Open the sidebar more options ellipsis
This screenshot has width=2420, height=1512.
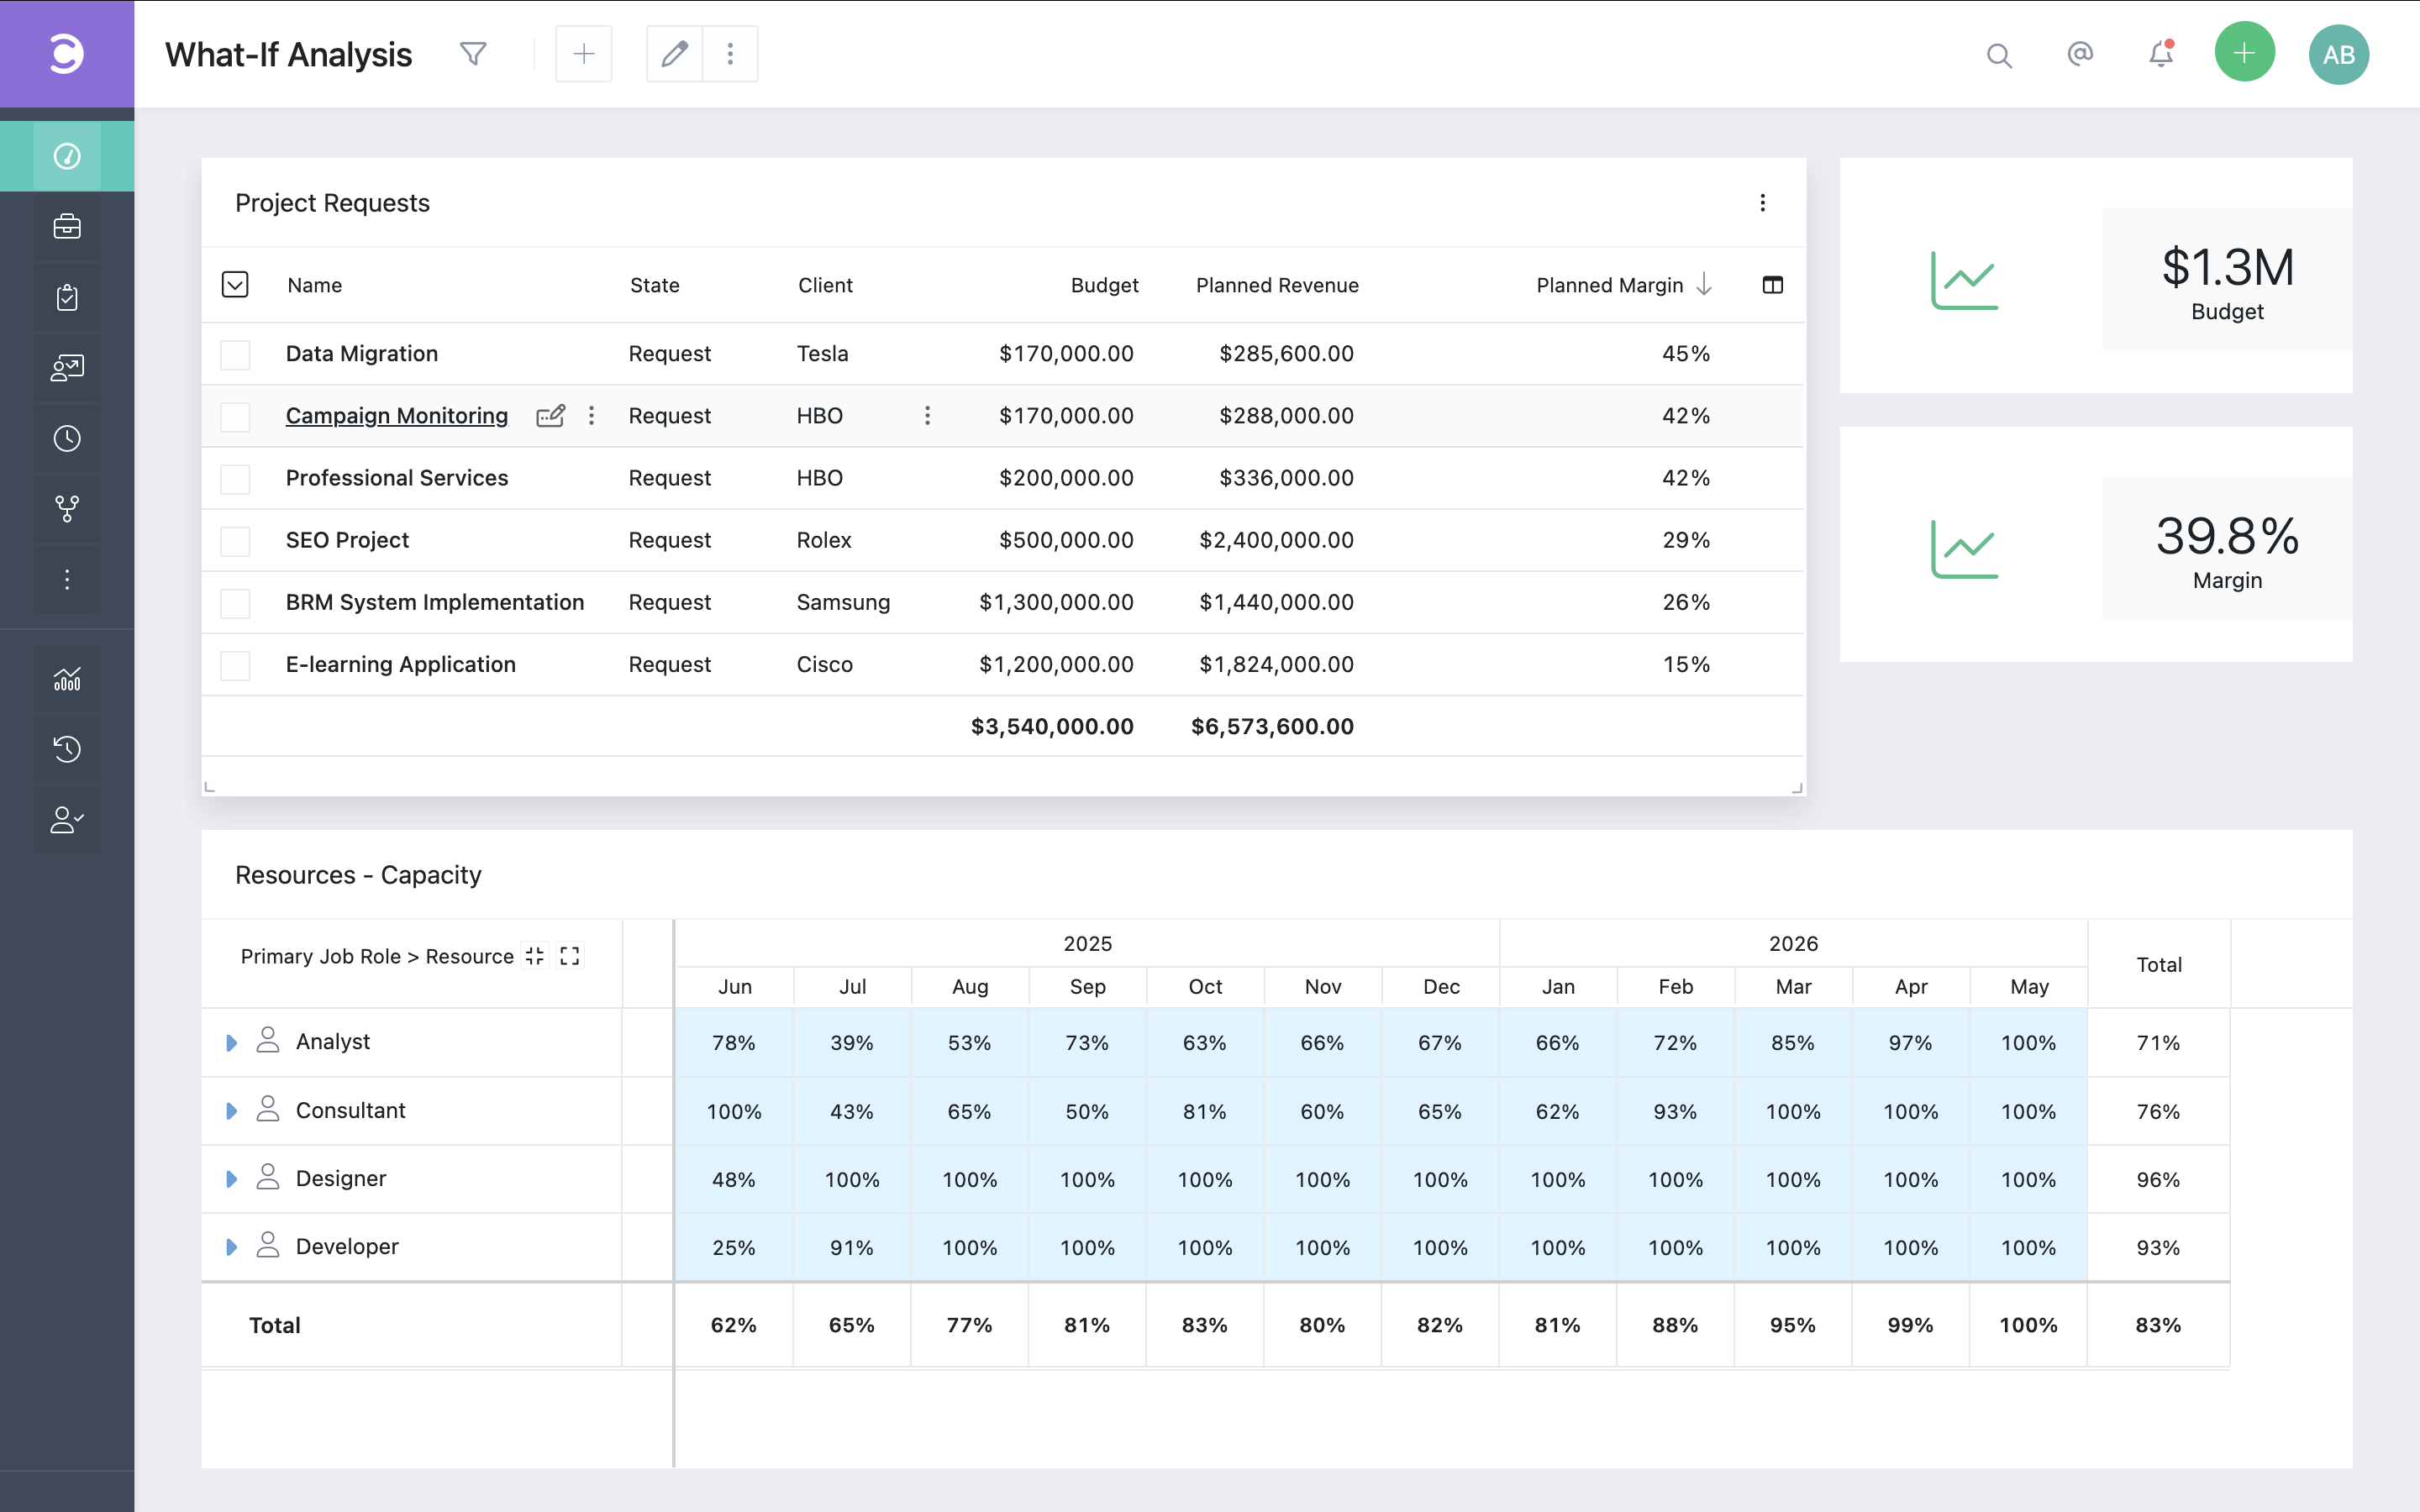click(67, 579)
